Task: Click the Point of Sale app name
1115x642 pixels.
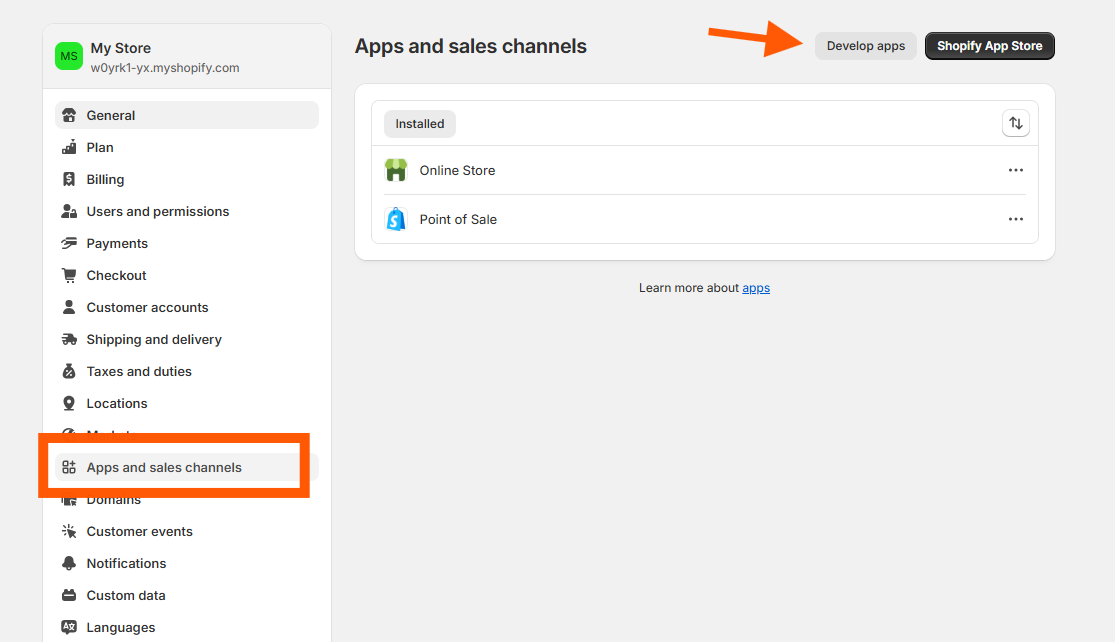Action: click(x=458, y=220)
